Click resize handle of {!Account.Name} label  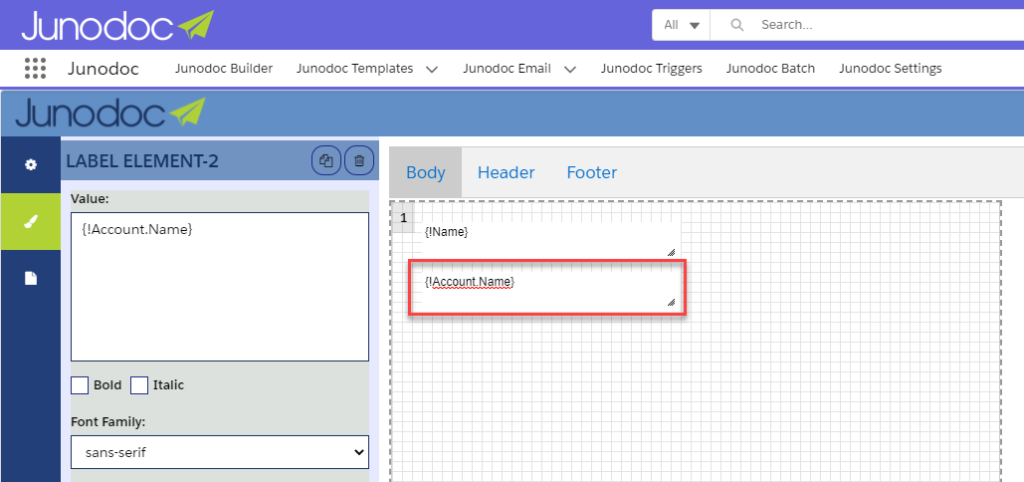(x=671, y=302)
